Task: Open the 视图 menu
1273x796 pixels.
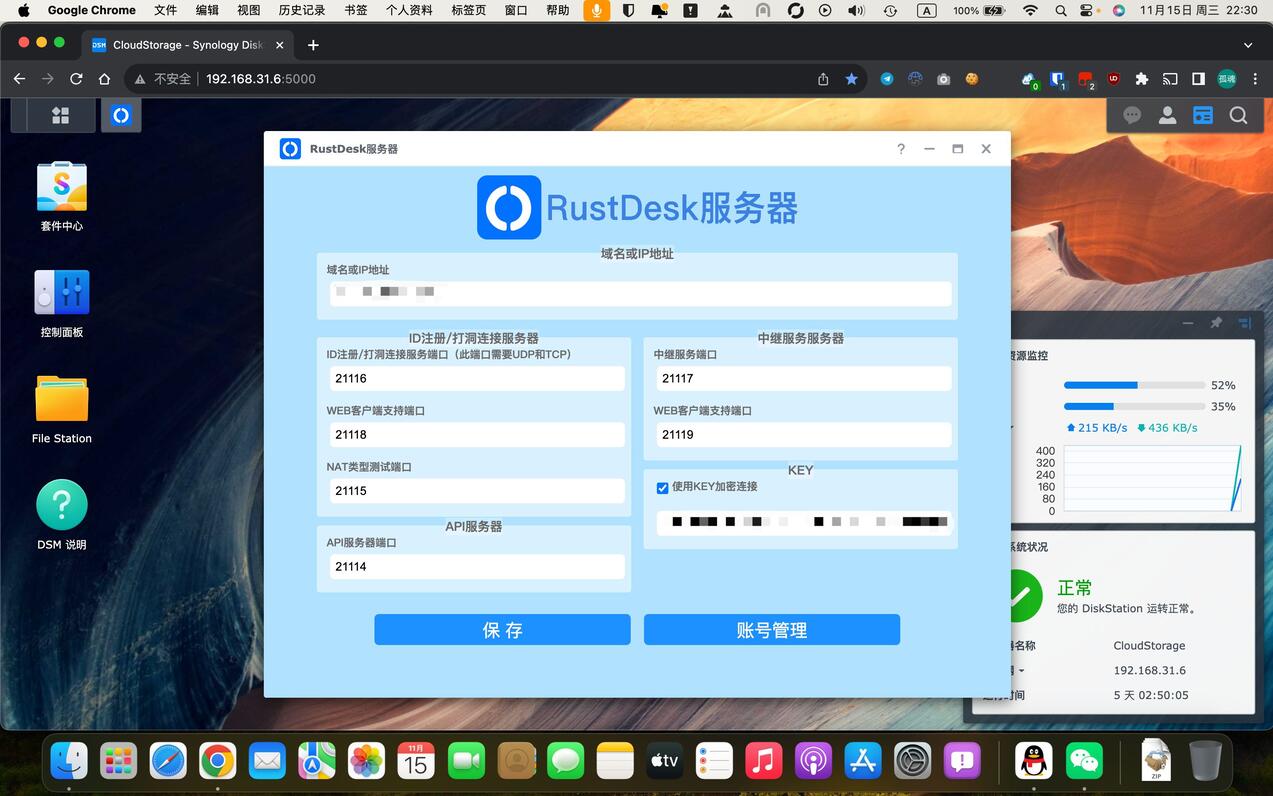Action: tap(249, 10)
